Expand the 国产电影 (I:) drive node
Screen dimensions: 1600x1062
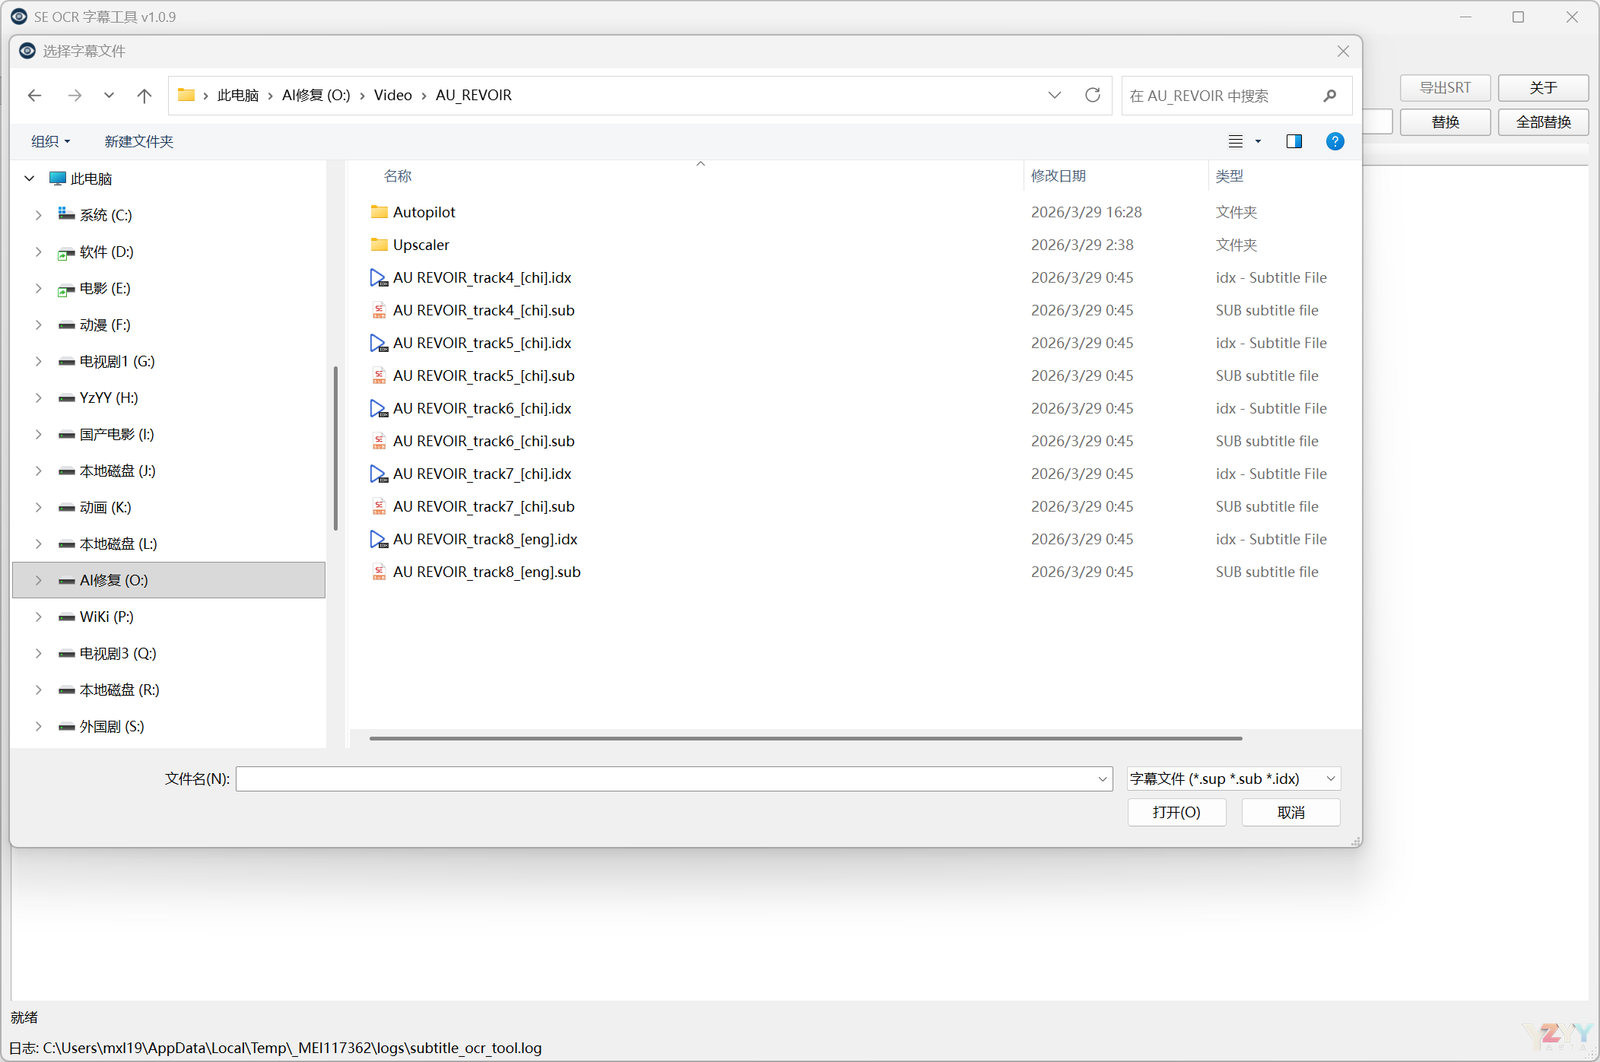tap(38, 434)
